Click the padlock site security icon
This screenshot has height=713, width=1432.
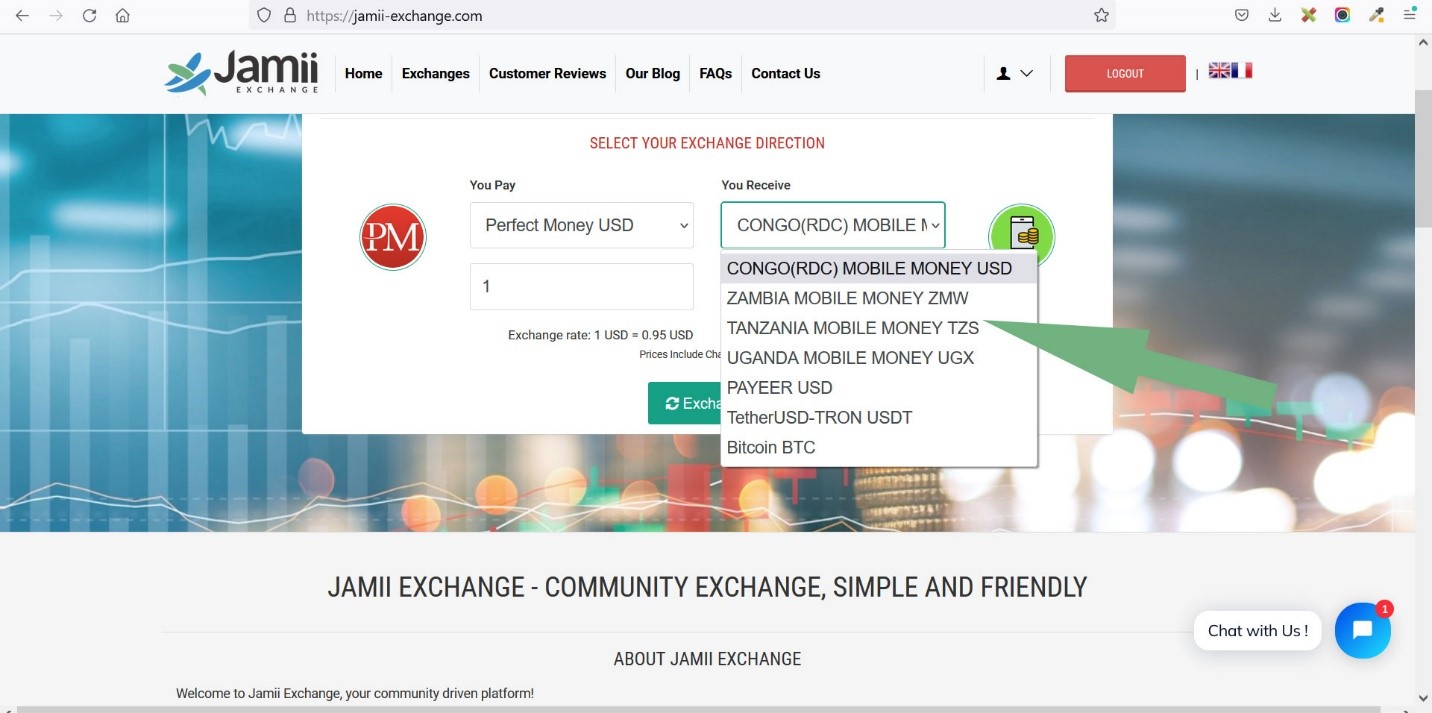tap(290, 16)
